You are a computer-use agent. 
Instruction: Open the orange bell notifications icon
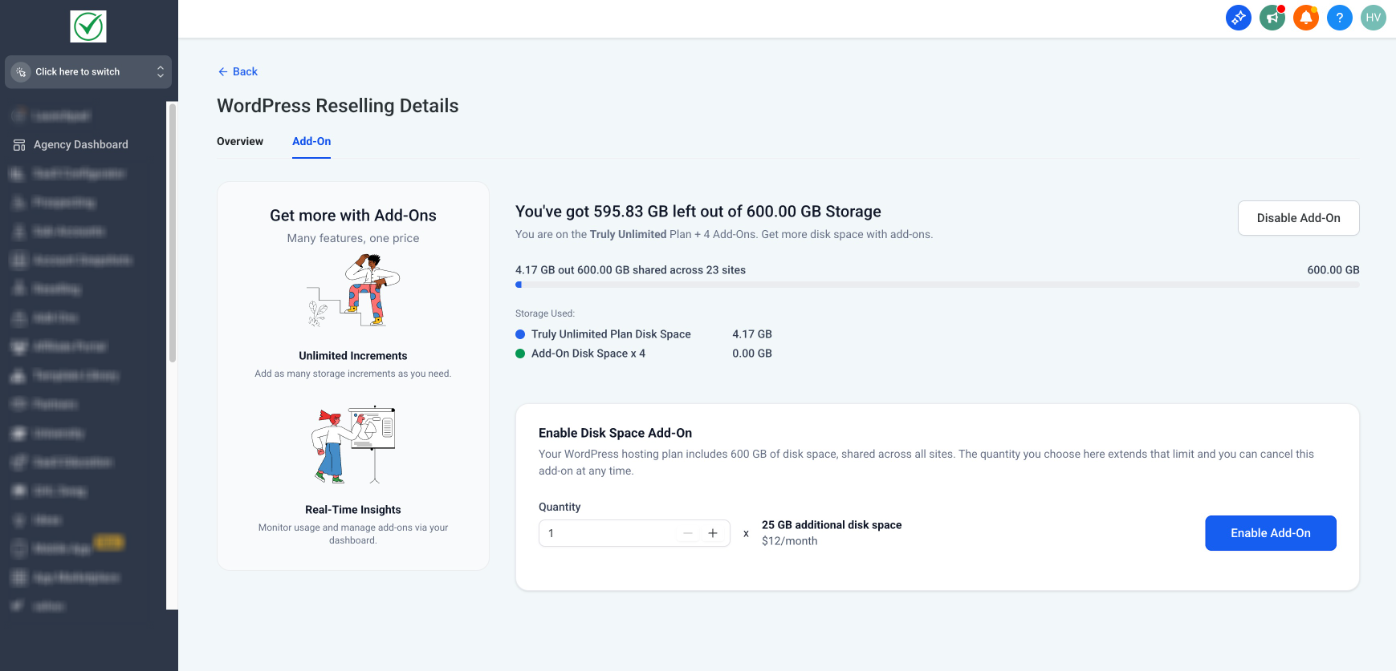pyautogui.click(x=1306, y=17)
